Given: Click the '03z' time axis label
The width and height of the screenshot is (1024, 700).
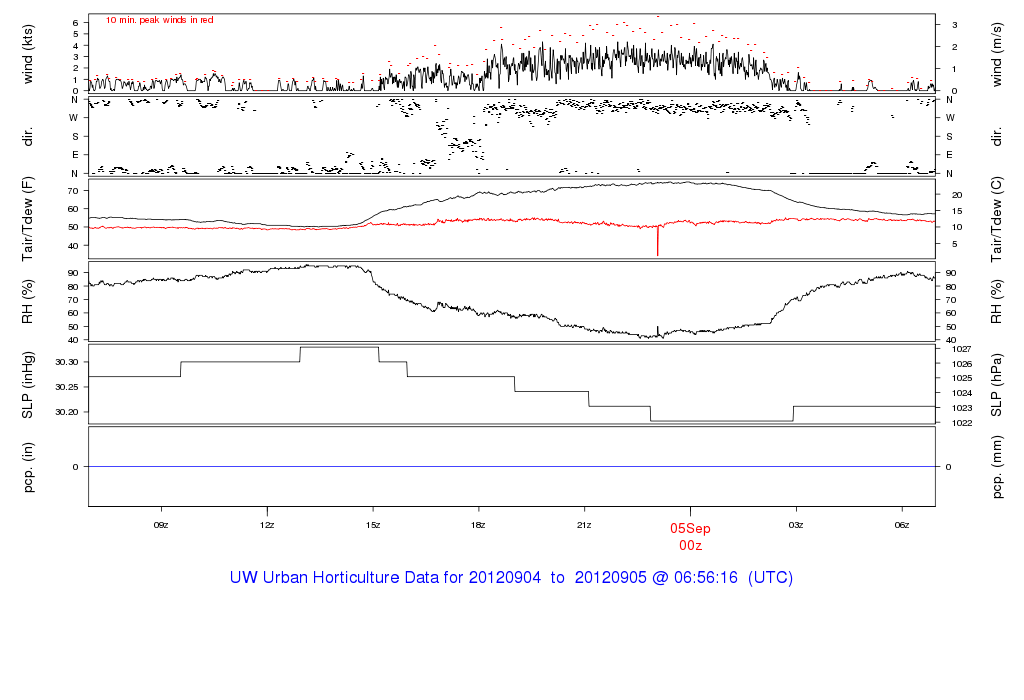Looking at the screenshot, I should 796,525.
